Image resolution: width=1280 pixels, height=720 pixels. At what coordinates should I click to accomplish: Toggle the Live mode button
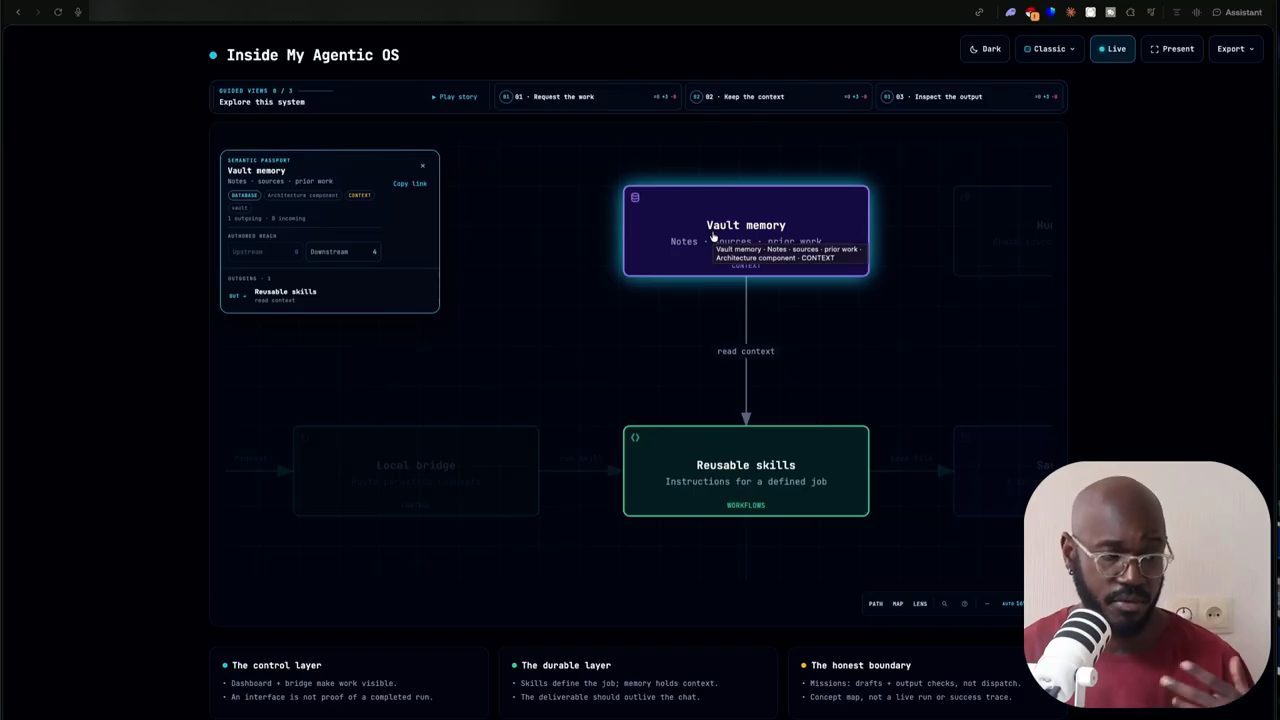point(1112,49)
